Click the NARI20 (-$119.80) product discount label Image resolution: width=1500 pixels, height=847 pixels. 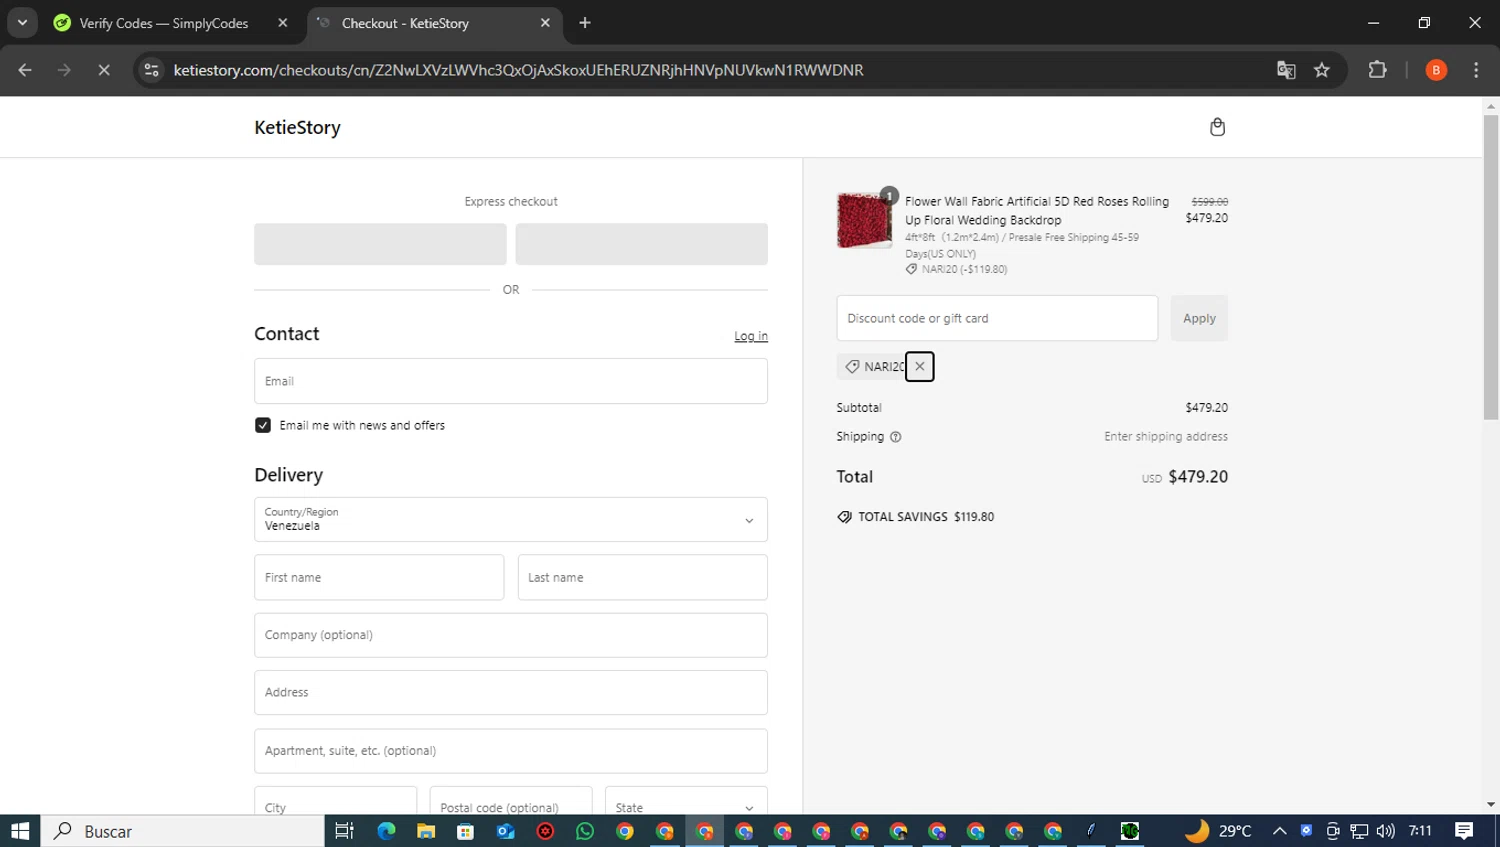964,269
